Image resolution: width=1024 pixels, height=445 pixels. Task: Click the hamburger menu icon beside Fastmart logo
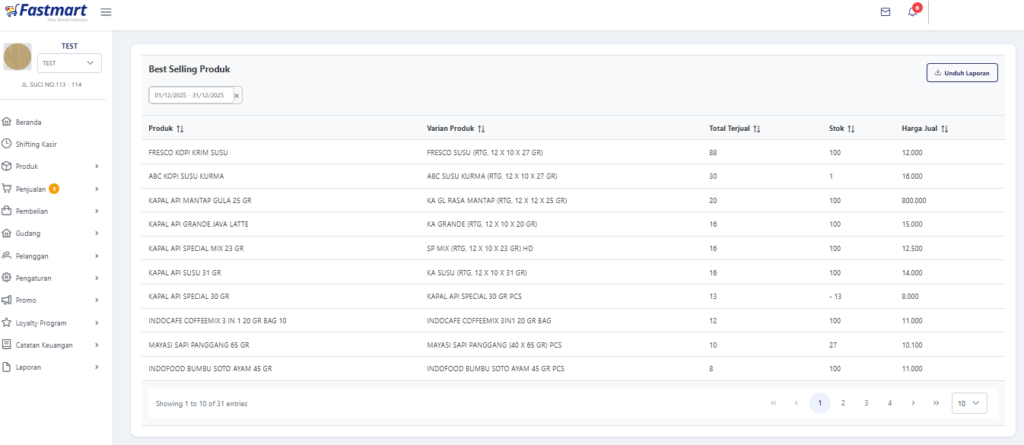[106, 12]
